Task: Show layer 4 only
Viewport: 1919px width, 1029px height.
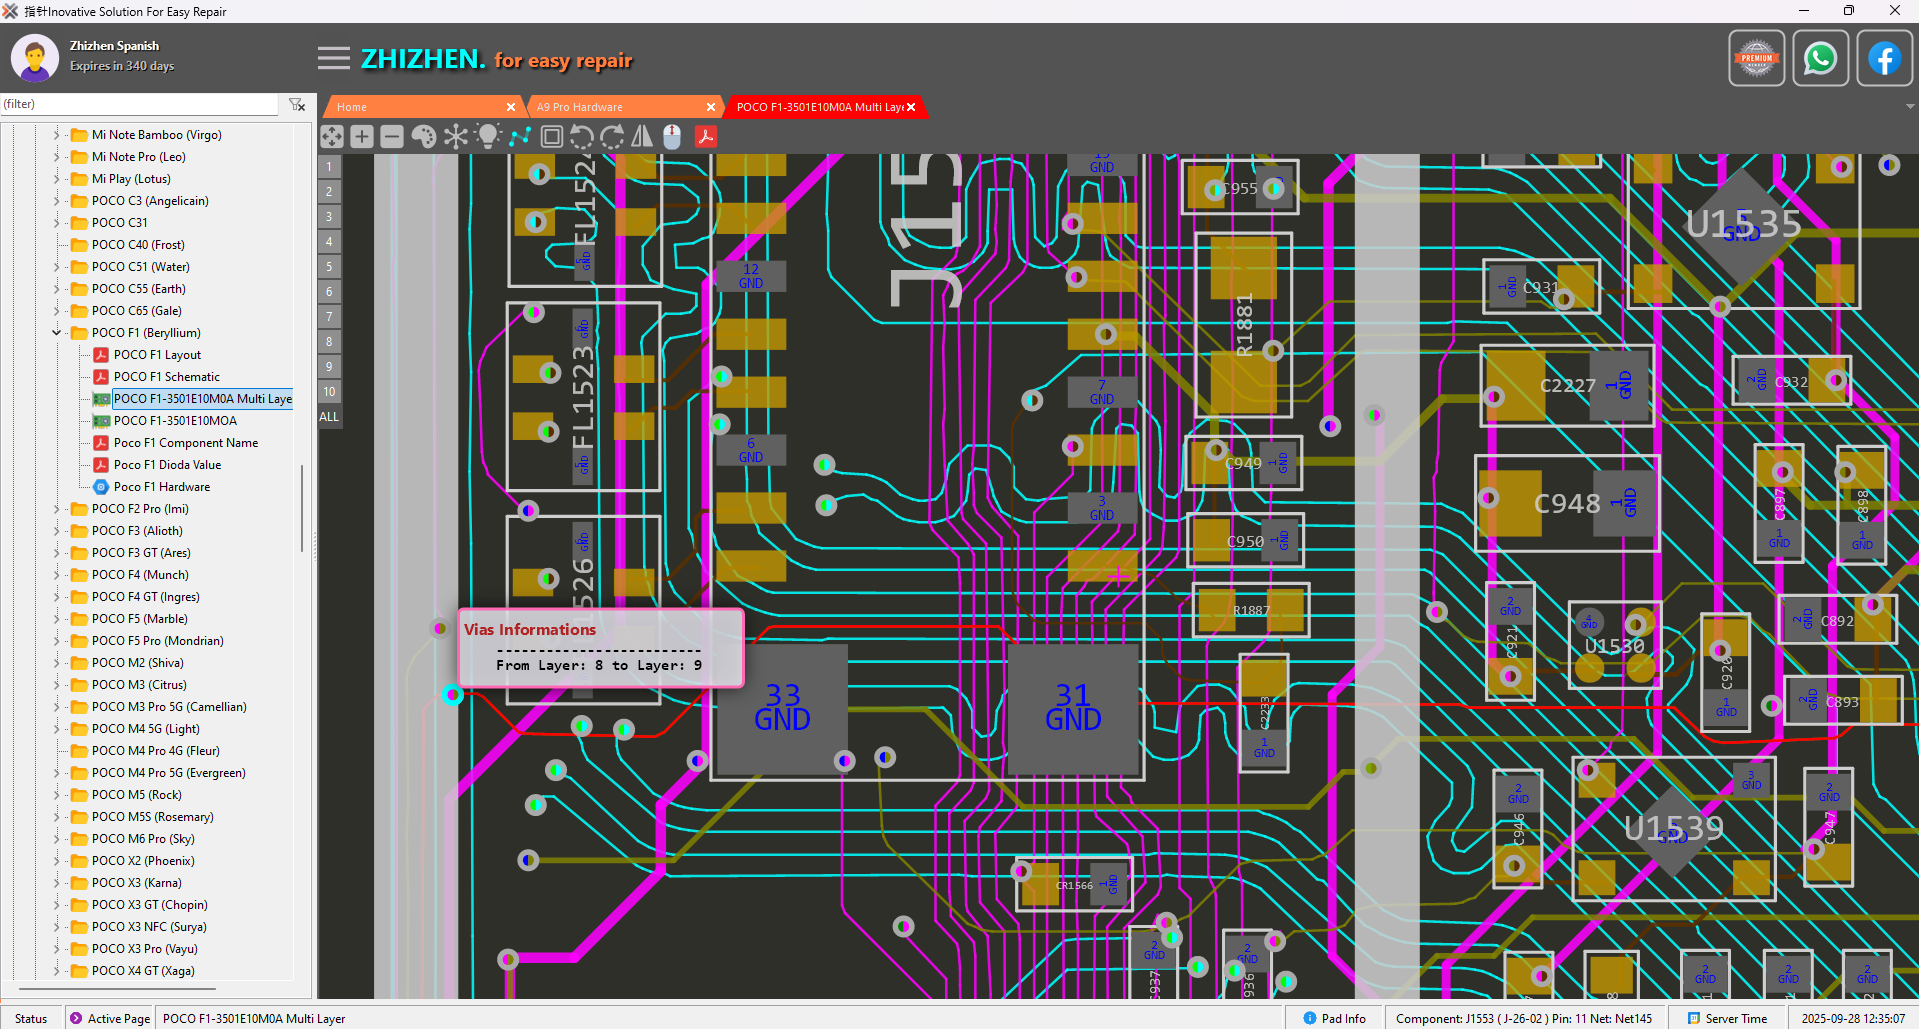Action: pyautogui.click(x=329, y=242)
